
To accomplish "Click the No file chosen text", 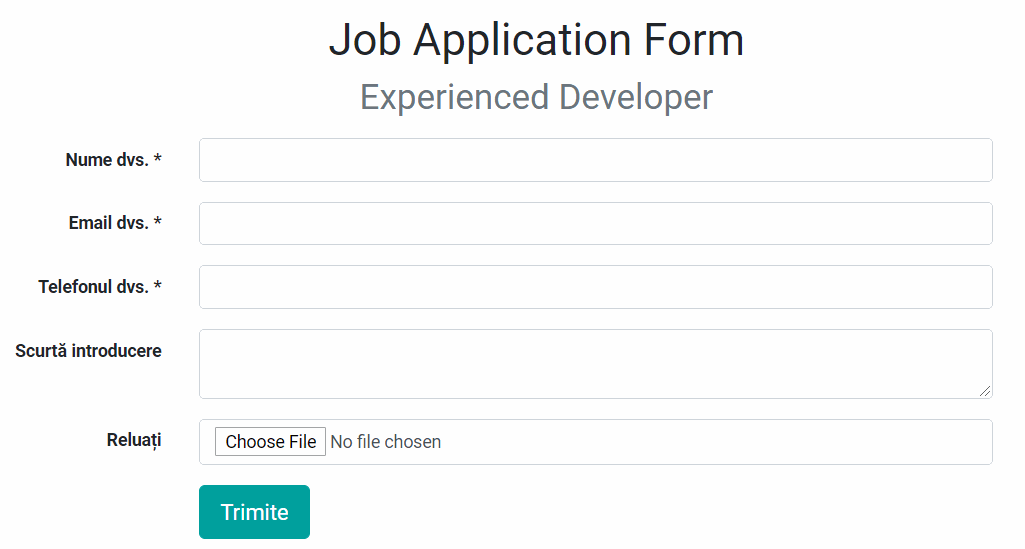I will (x=386, y=442).
